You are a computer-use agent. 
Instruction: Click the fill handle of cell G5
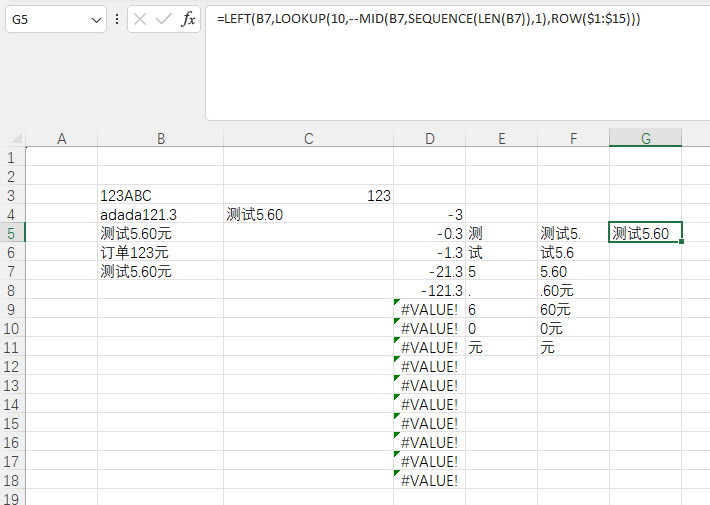(681, 241)
